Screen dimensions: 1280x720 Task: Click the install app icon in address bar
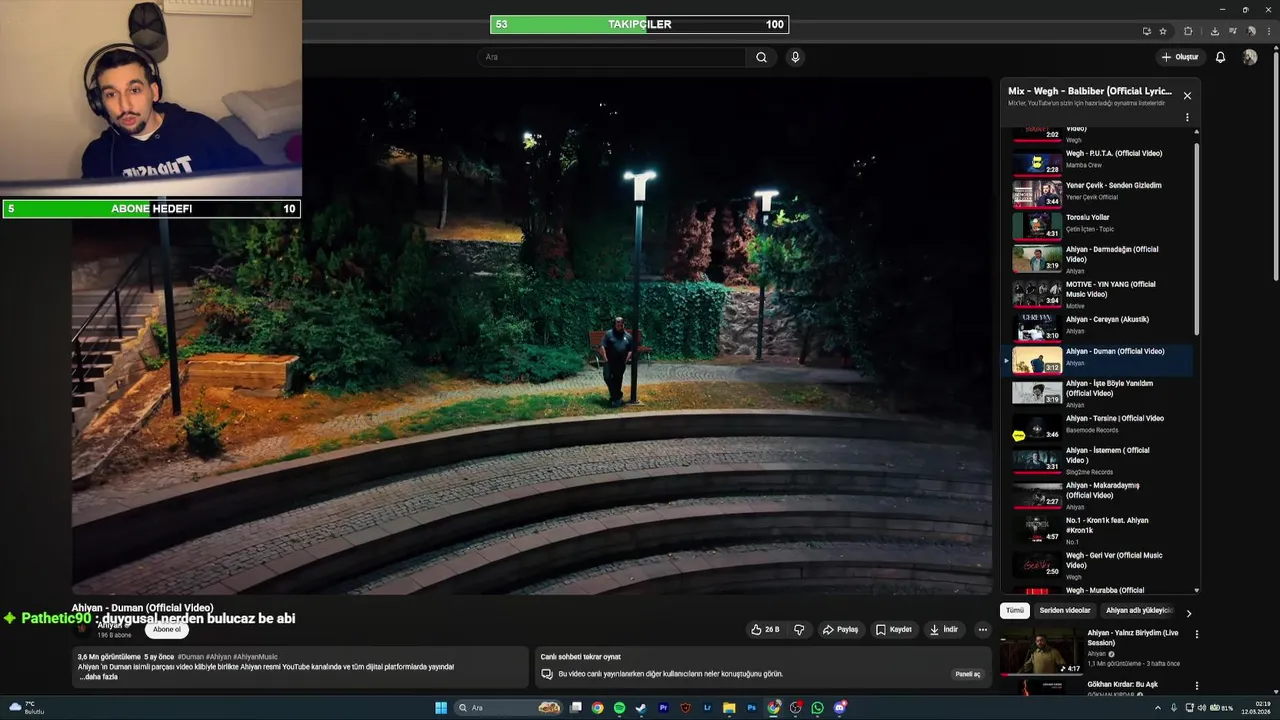(x=1146, y=31)
